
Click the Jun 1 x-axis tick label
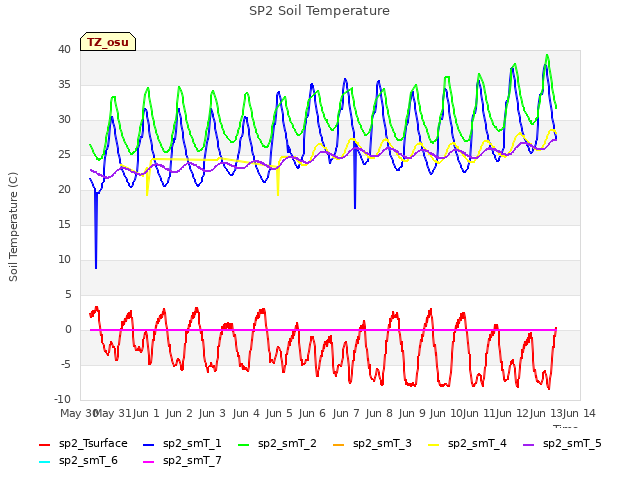[x=146, y=413]
